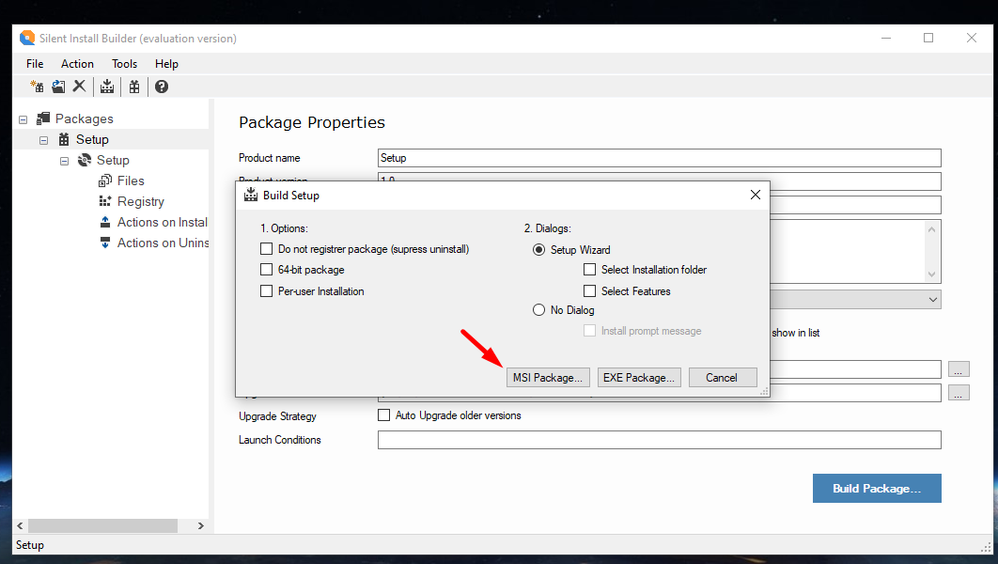
Task: Open the Action menu
Action: click(77, 64)
